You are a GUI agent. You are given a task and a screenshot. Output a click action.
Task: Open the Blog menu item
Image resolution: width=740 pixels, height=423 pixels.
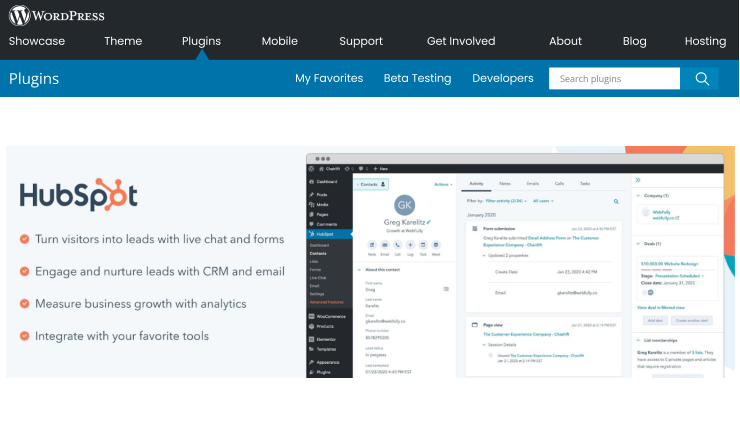tap(635, 41)
